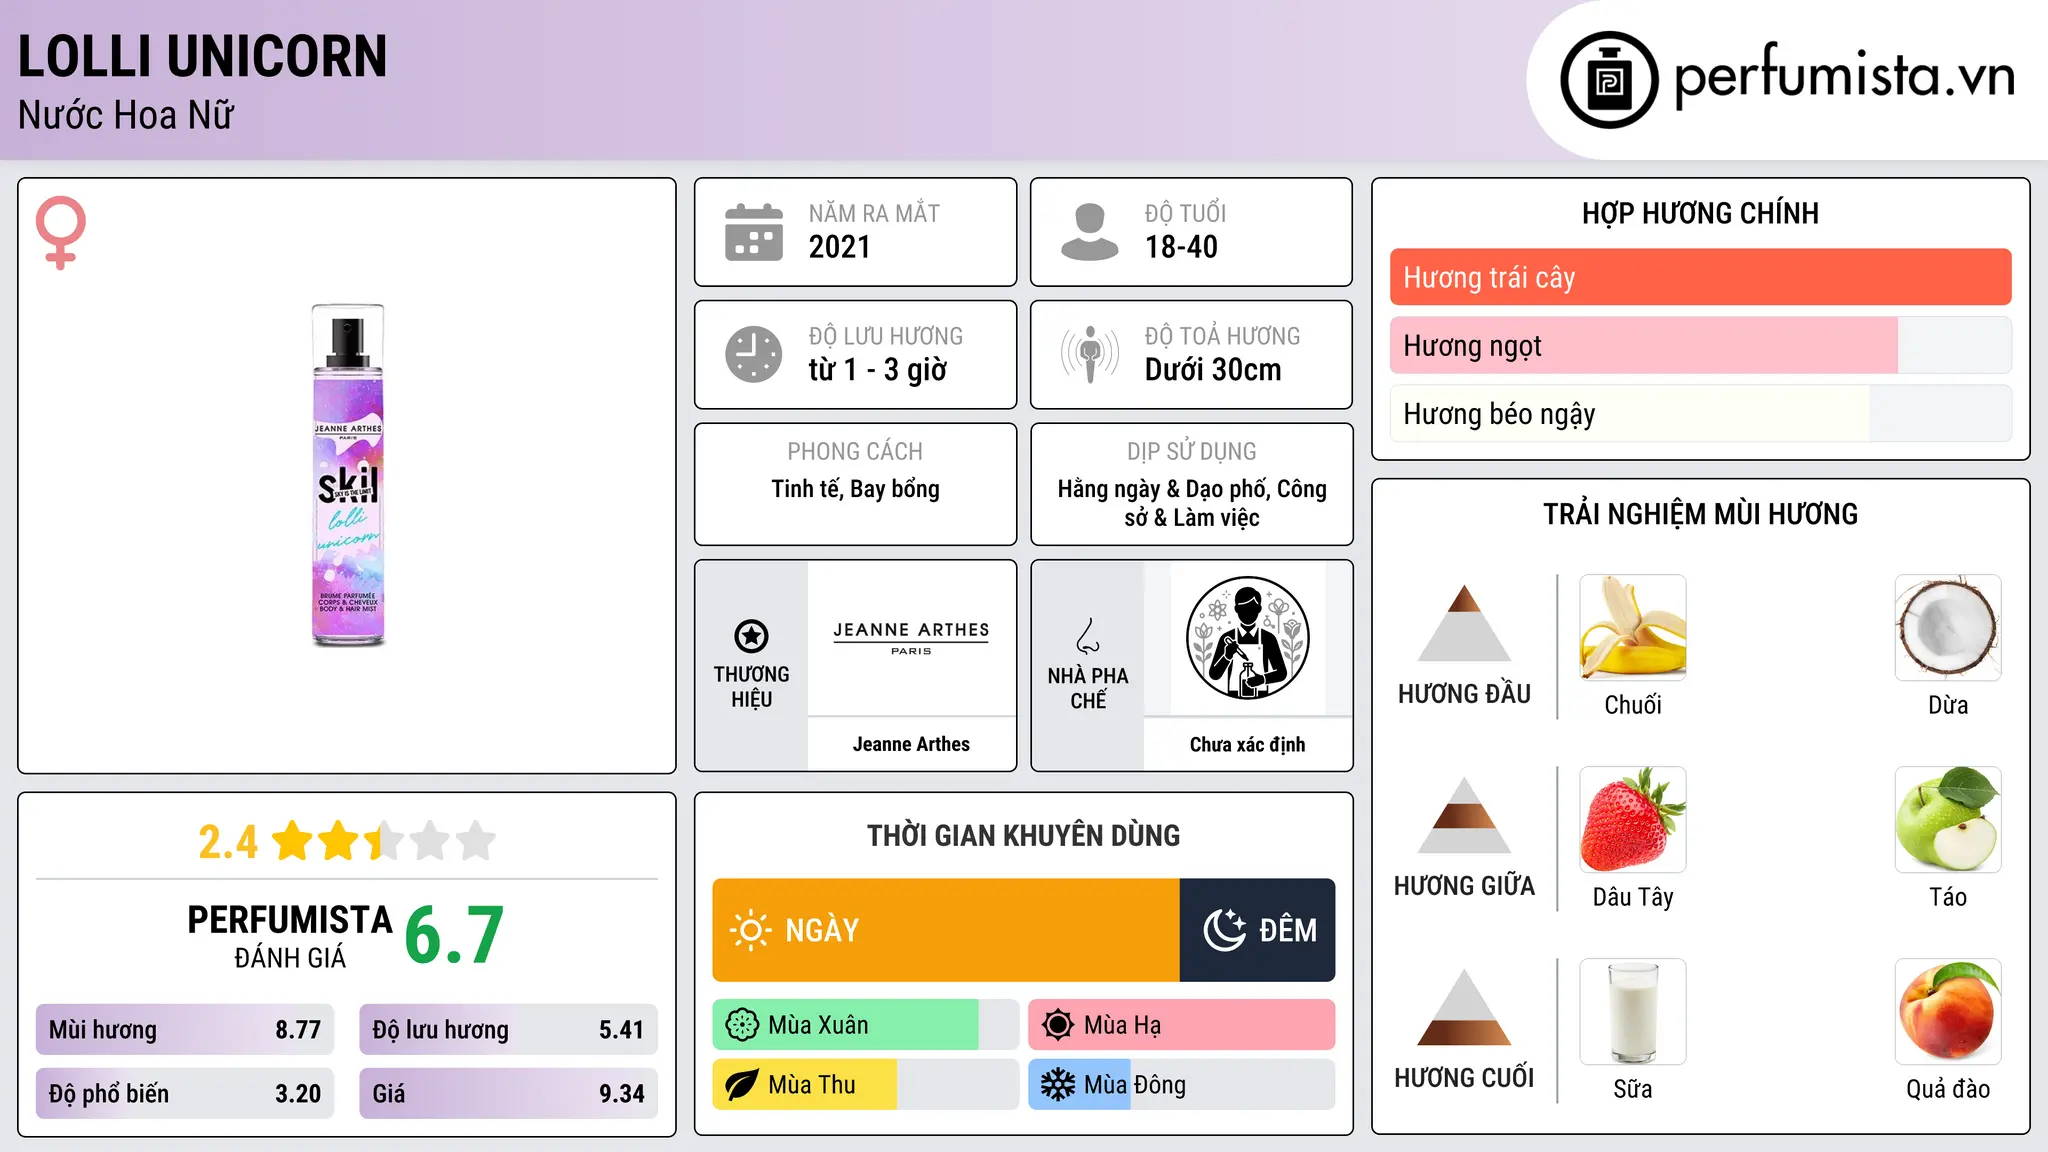Click the longevity value từ 1 - 3 giờ
Viewport: 2048px width, 1152px height.
[877, 370]
